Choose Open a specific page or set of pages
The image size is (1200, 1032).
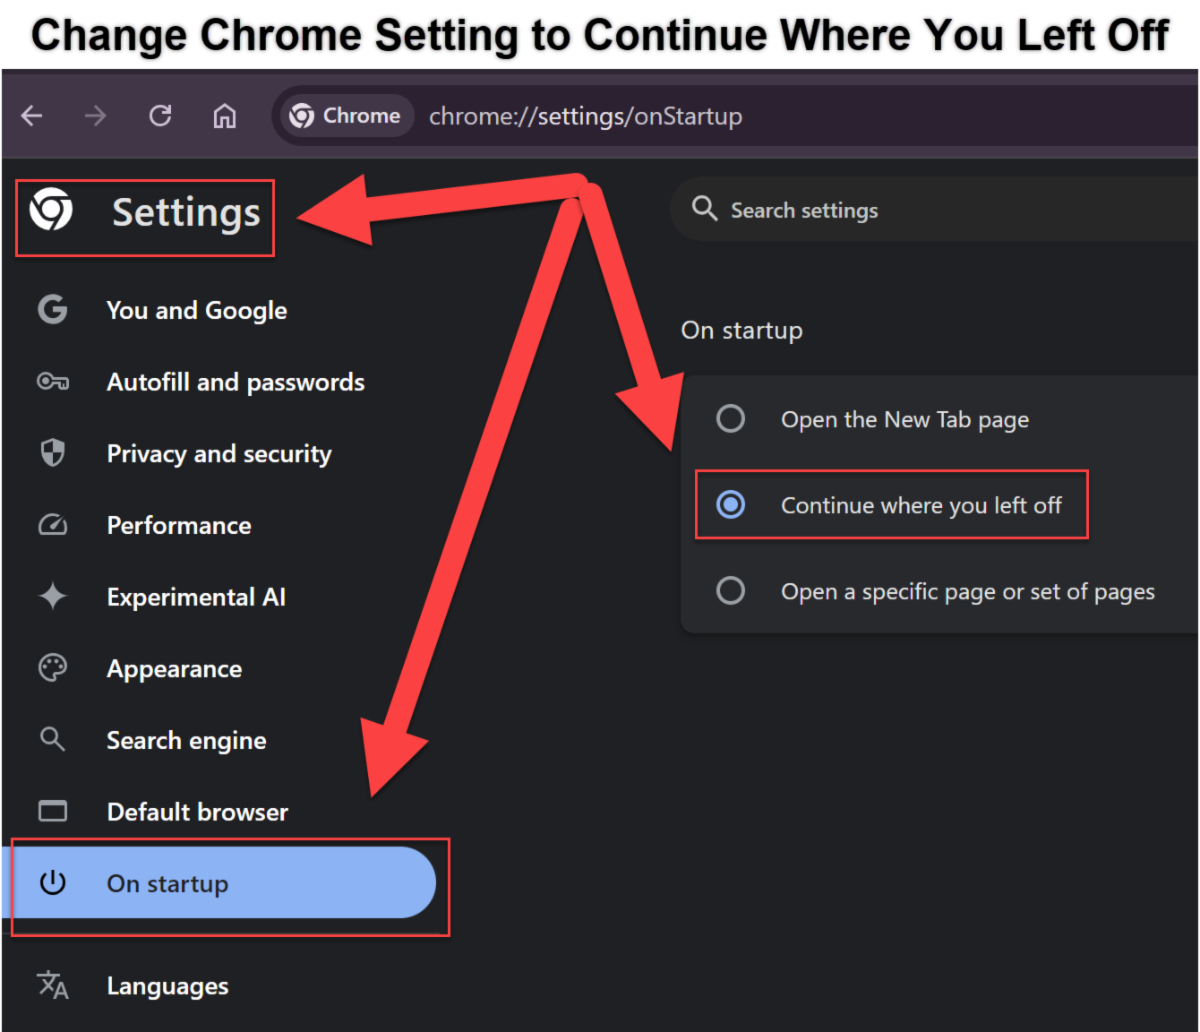[x=731, y=591]
